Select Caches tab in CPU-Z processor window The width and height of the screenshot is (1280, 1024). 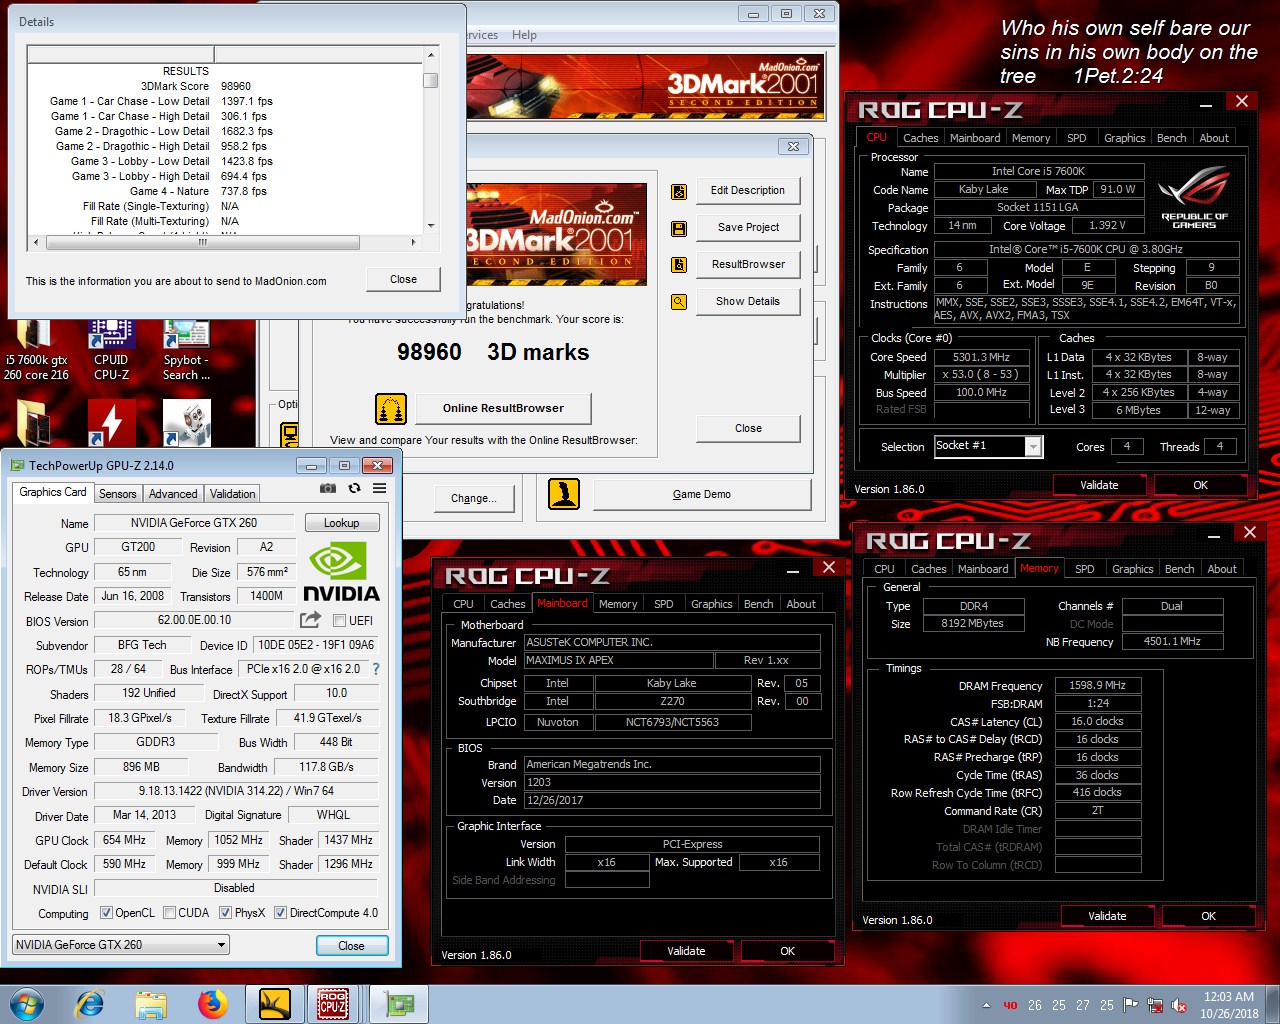[920, 138]
